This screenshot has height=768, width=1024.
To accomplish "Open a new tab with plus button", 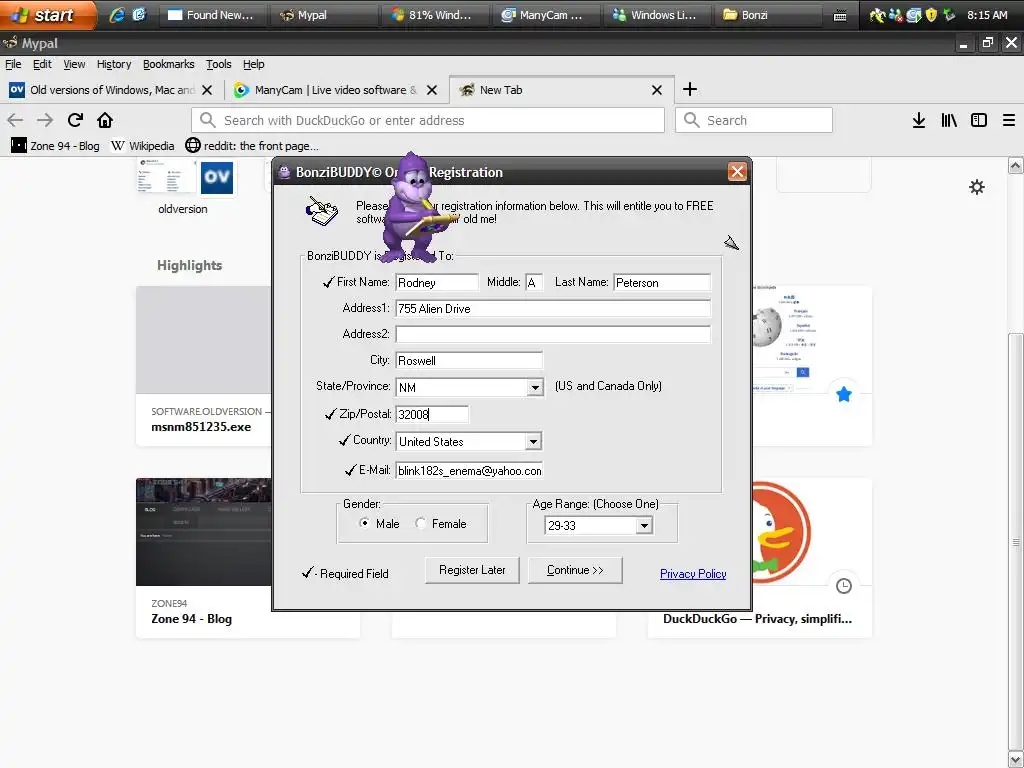I will [690, 89].
